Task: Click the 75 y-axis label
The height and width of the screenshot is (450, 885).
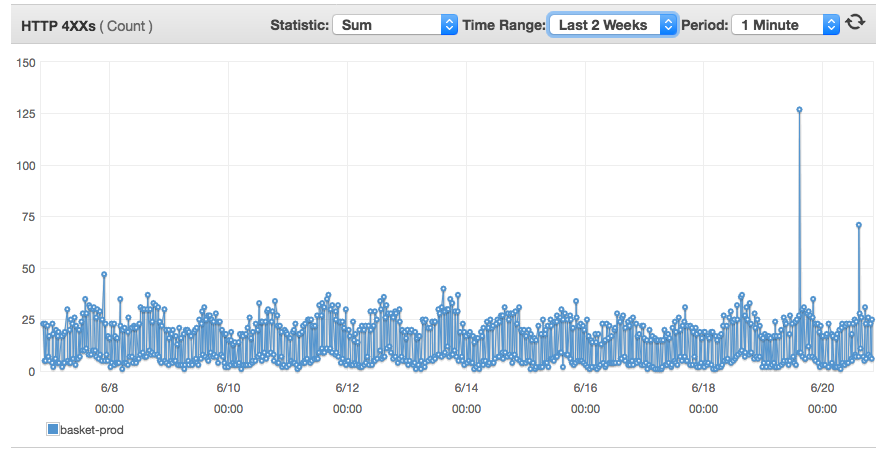Action: [x=28, y=217]
